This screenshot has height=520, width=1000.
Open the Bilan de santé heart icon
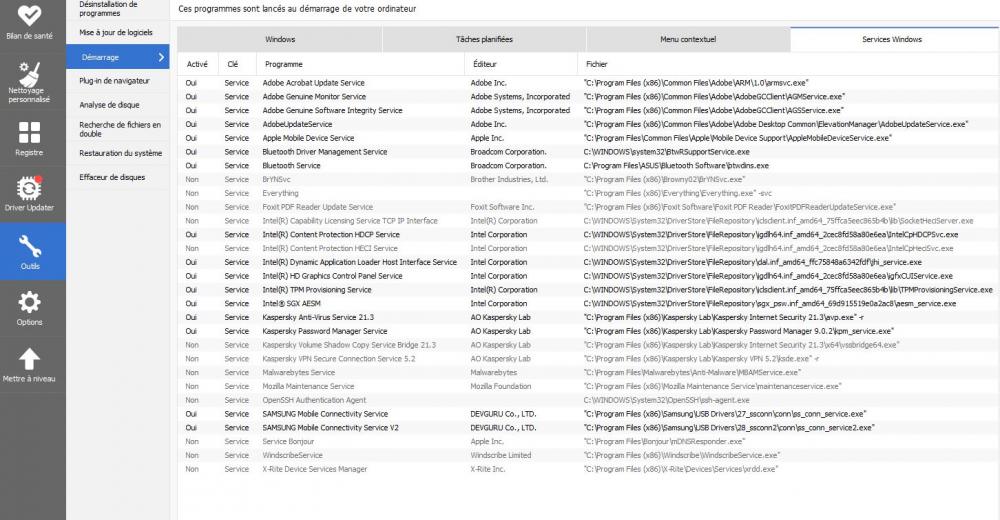tap(29, 15)
